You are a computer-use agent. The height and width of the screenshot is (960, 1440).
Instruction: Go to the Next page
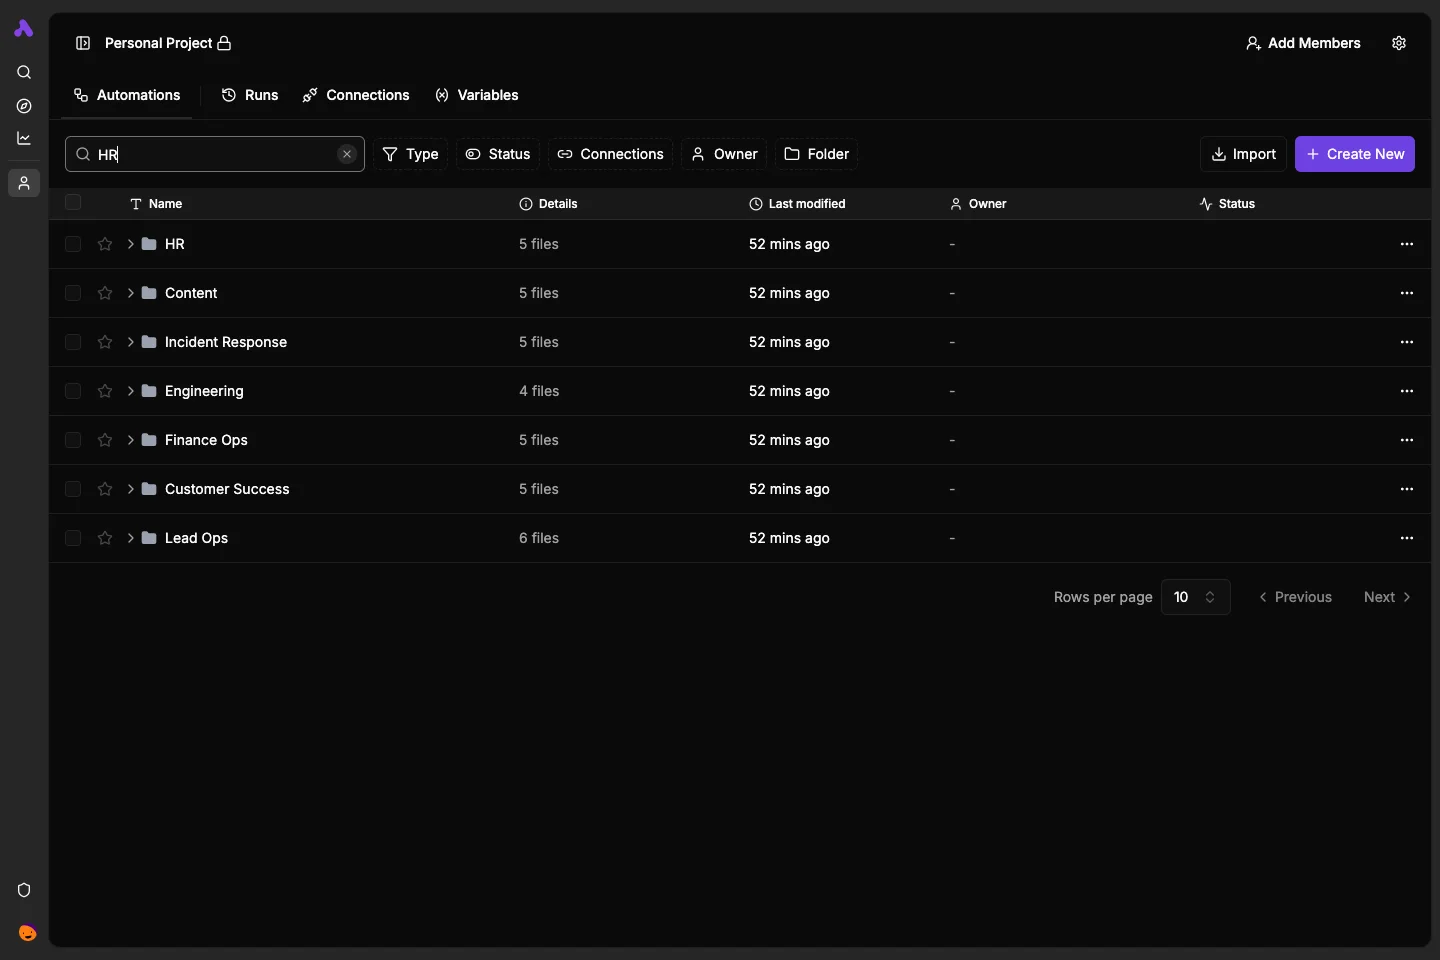1388,597
